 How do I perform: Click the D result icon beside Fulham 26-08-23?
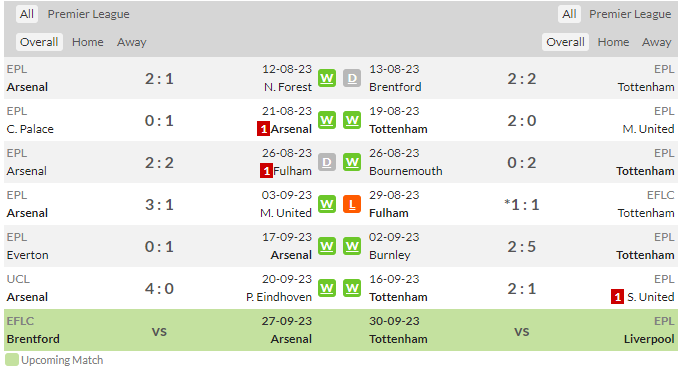(327, 162)
